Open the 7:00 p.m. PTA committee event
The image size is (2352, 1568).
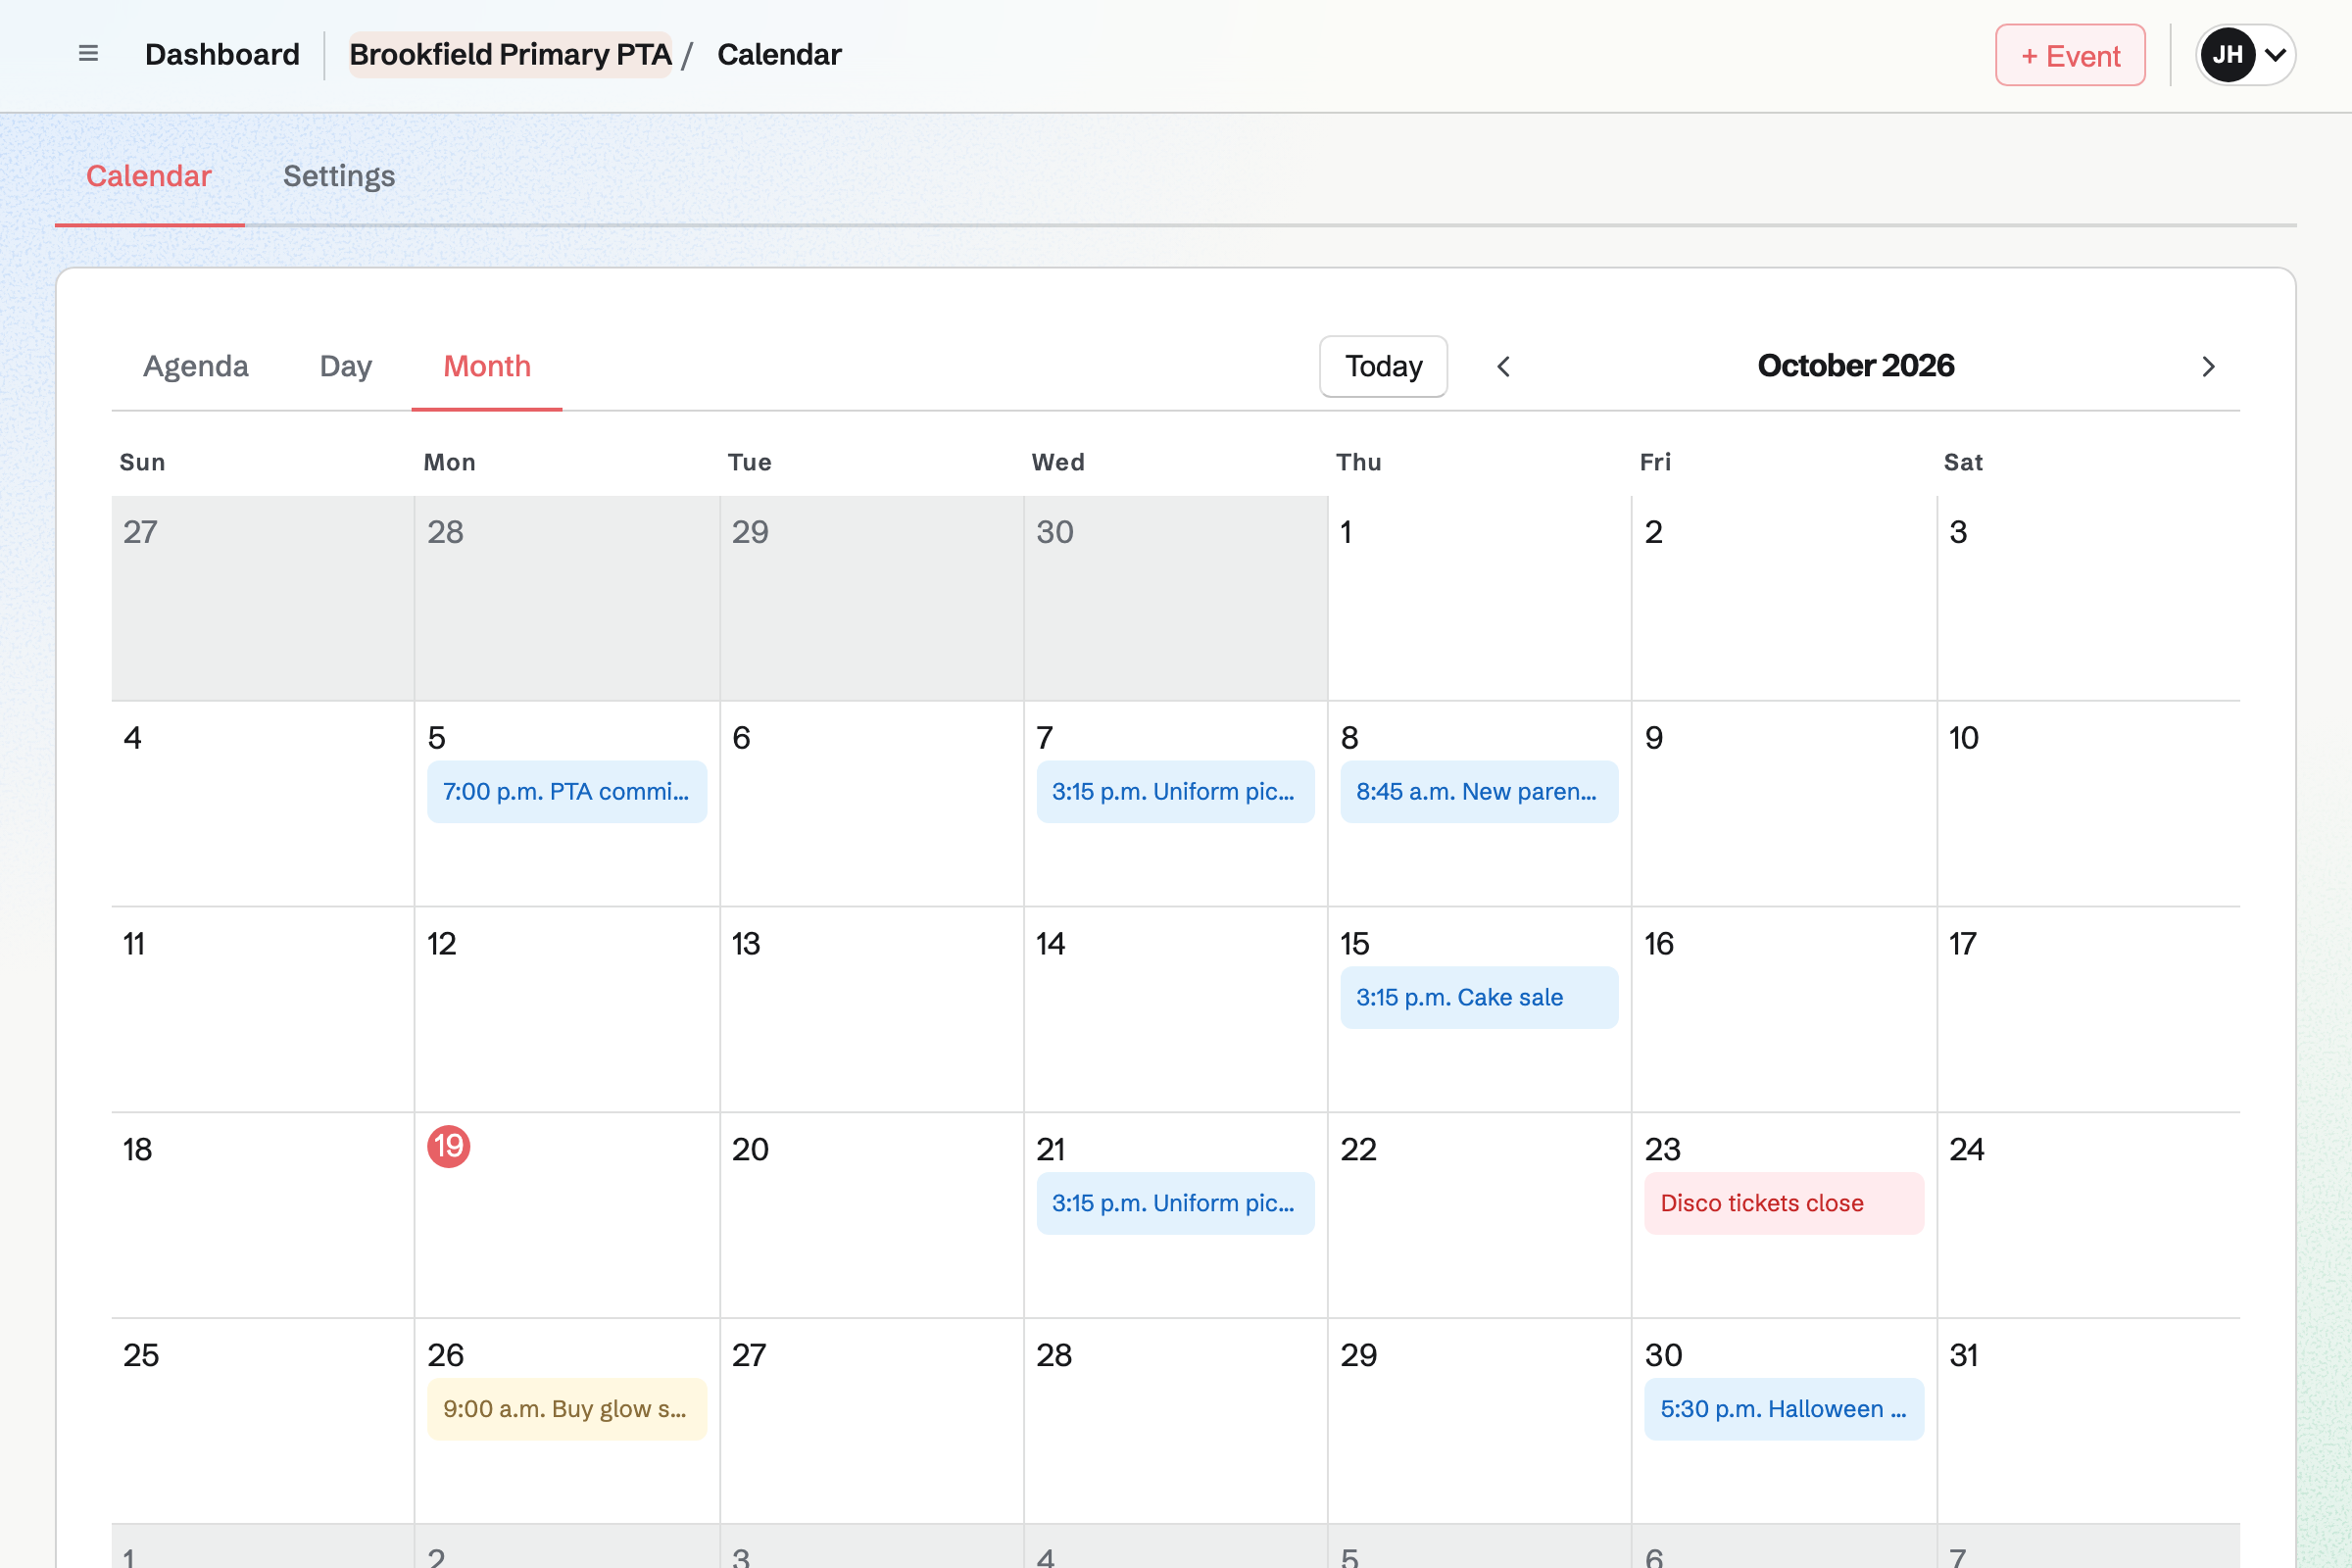pyautogui.click(x=566, y=791)
